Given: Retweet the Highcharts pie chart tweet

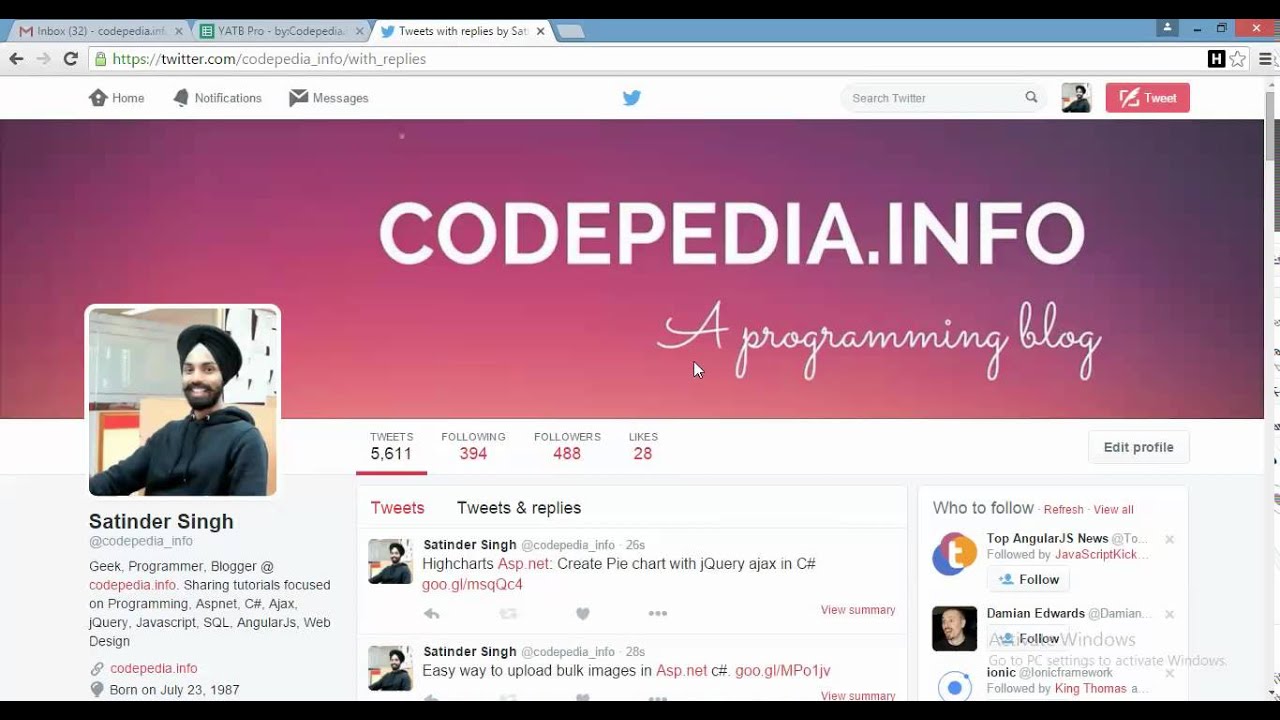Looking at the screenshot, I should click(508, 613).
